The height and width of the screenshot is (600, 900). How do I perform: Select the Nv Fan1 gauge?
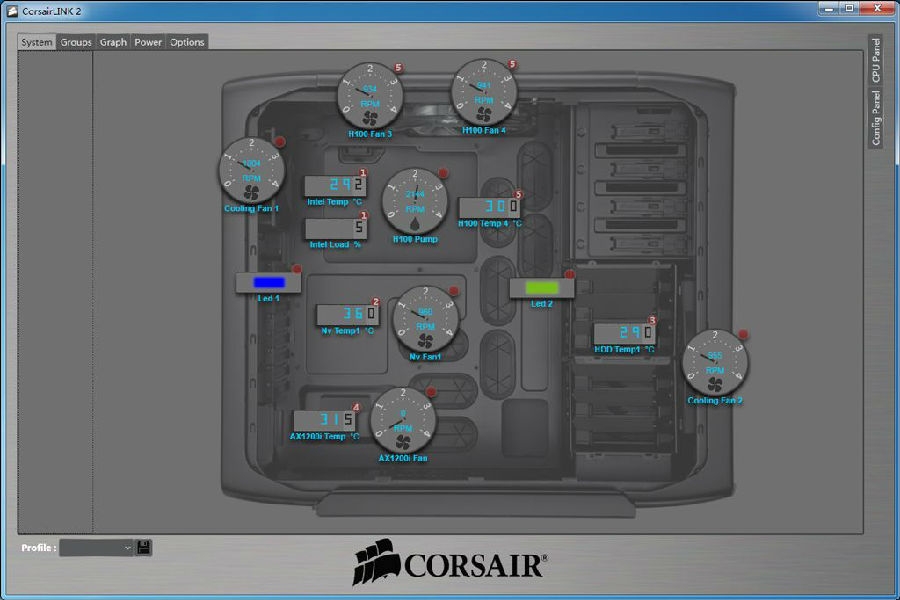(424, 322)
